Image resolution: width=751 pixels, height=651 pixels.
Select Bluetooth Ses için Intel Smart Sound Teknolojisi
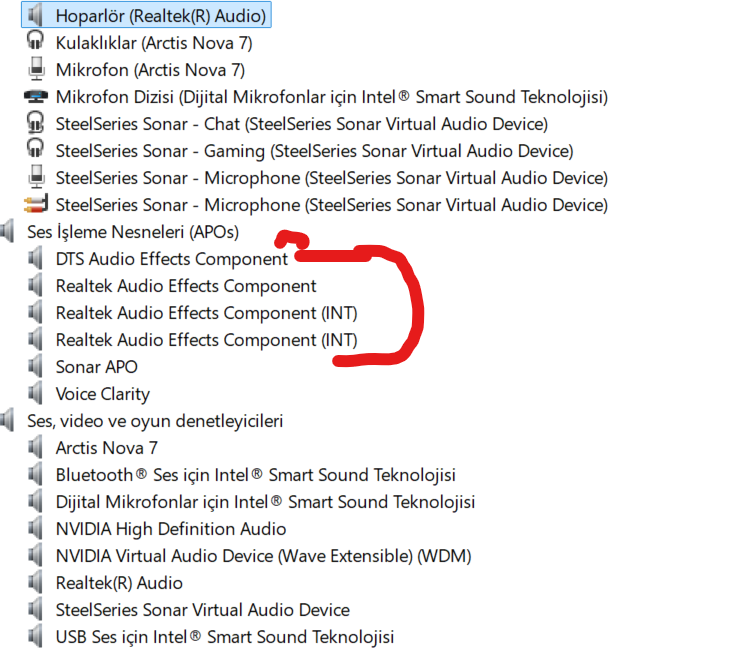point(256,475)
